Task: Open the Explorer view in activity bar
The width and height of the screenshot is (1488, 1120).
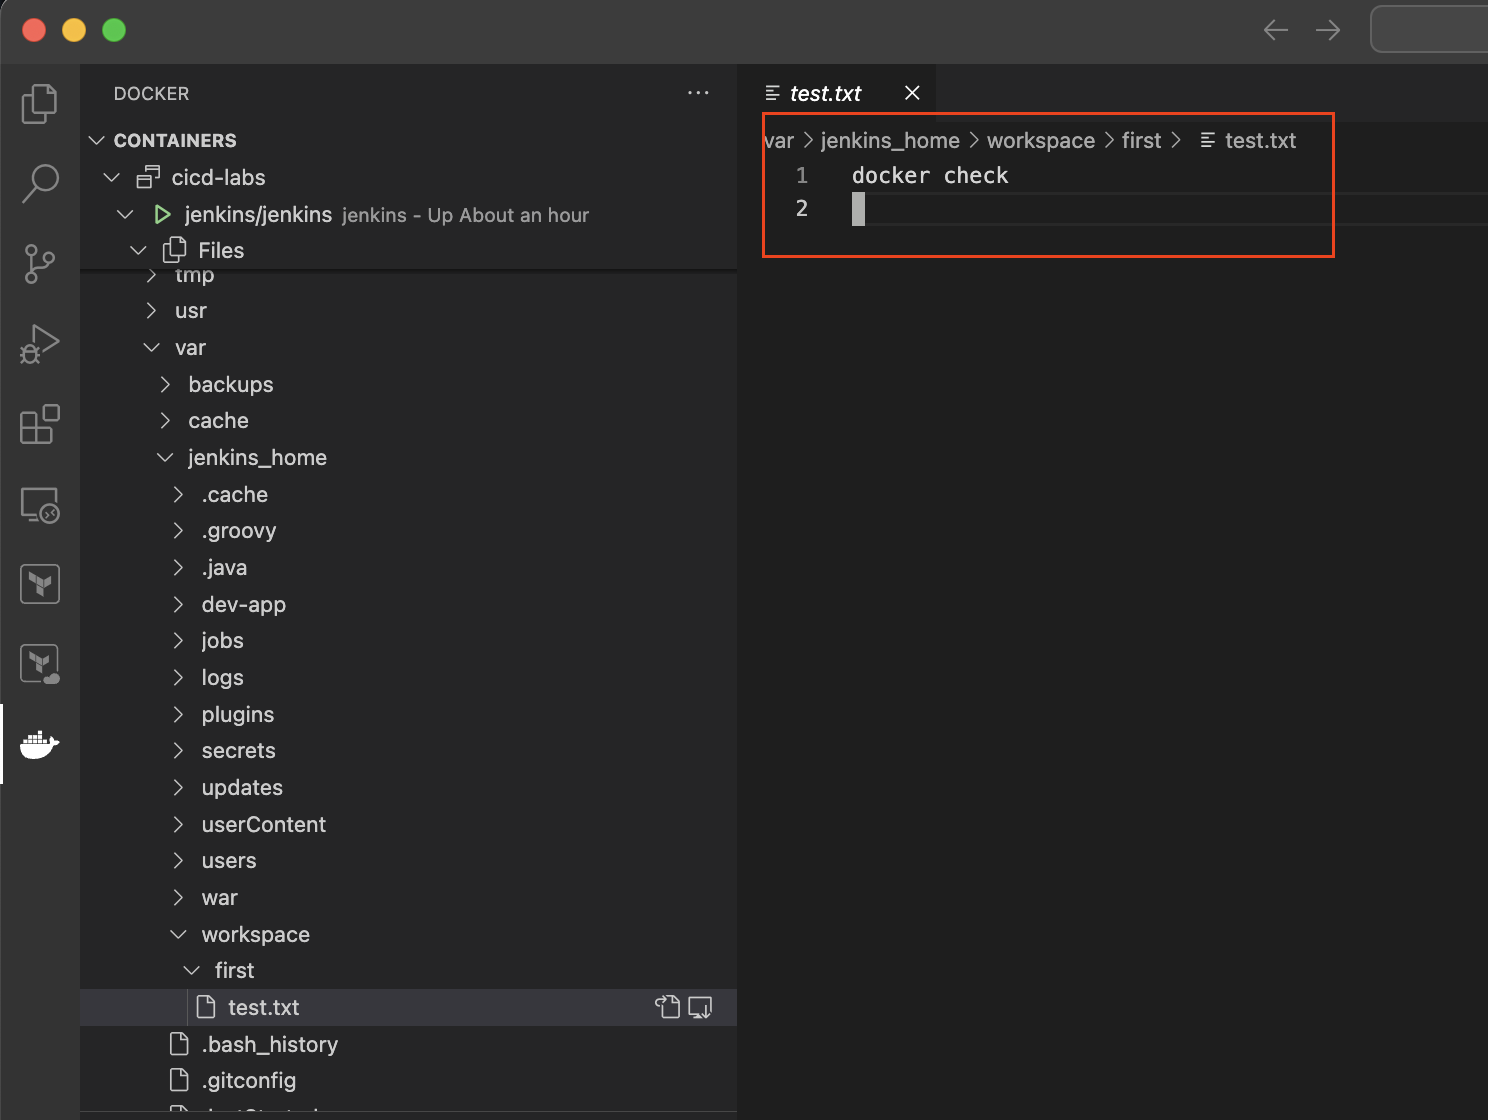Action: [x=40, y=104]
